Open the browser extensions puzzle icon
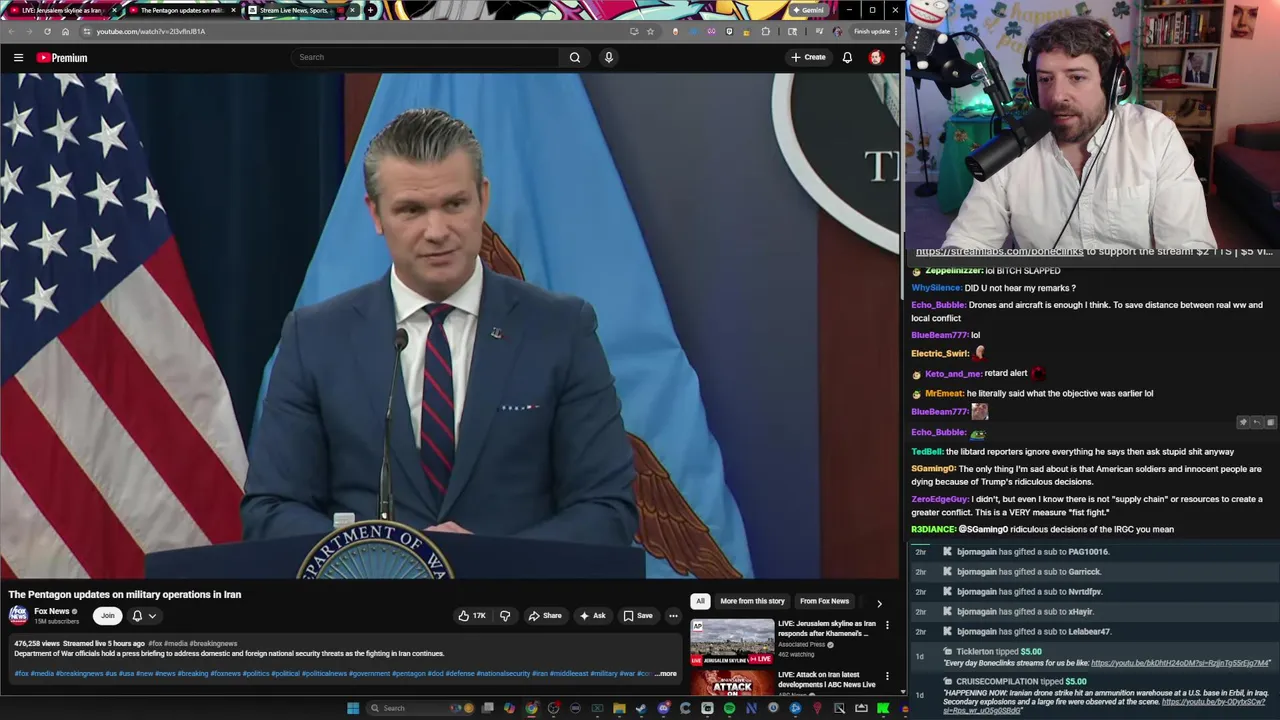This screenshot has width=1280, height=720. tap(766, 31)
